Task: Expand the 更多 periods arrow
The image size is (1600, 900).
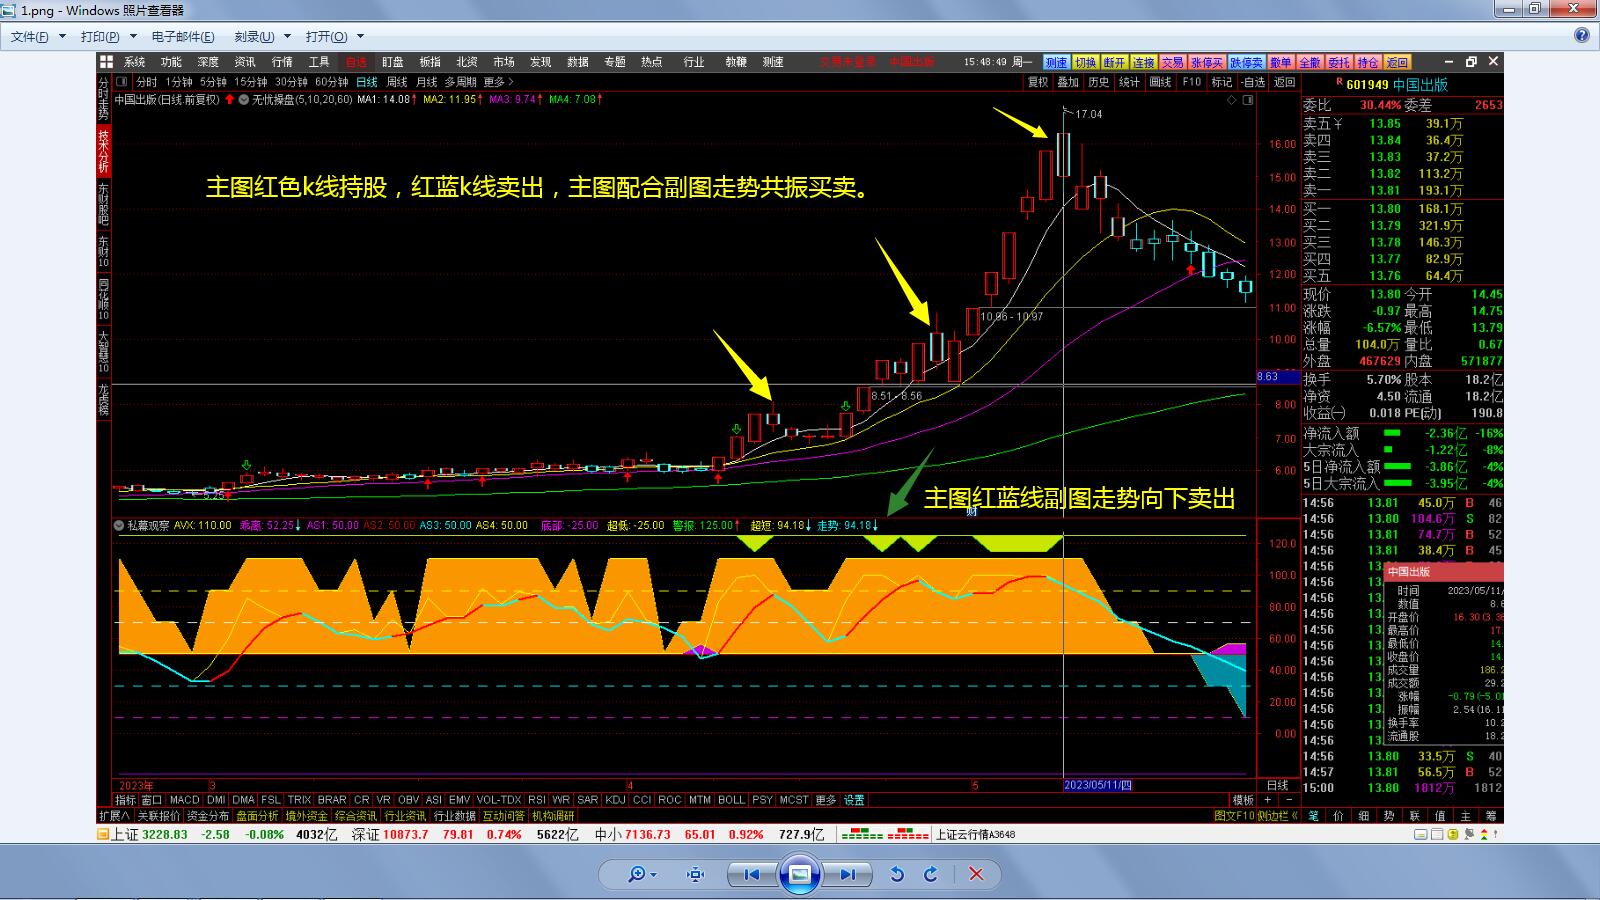Action: coord(499,82)
